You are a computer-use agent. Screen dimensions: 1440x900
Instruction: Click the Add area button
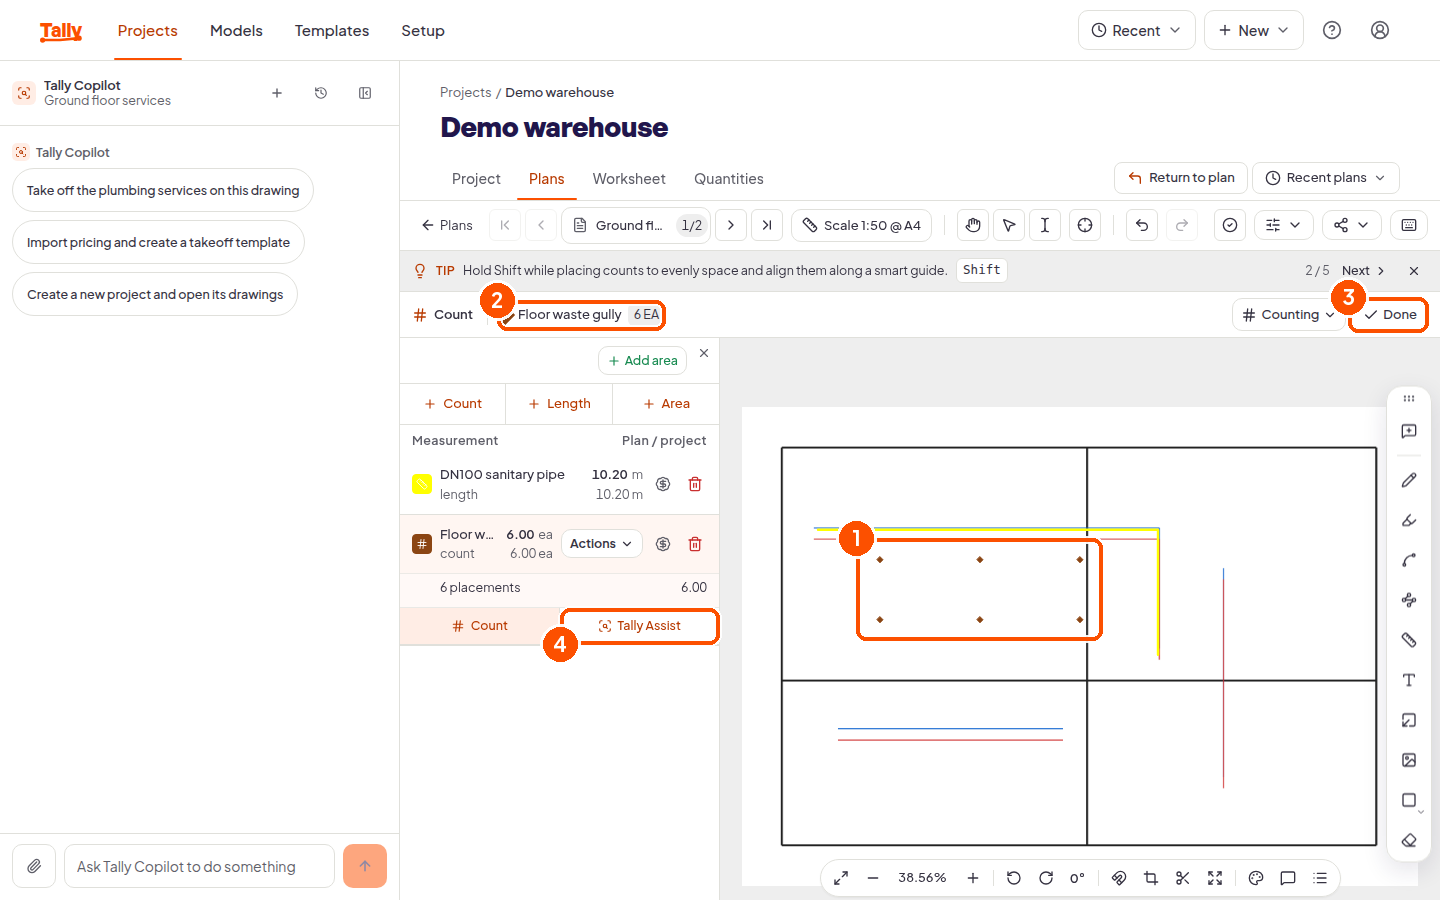(642, 361)
